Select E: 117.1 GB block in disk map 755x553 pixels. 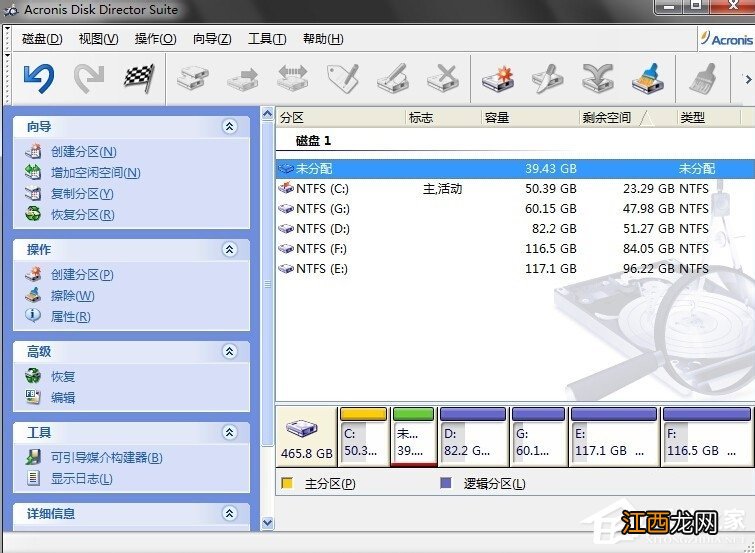(614, 436)
